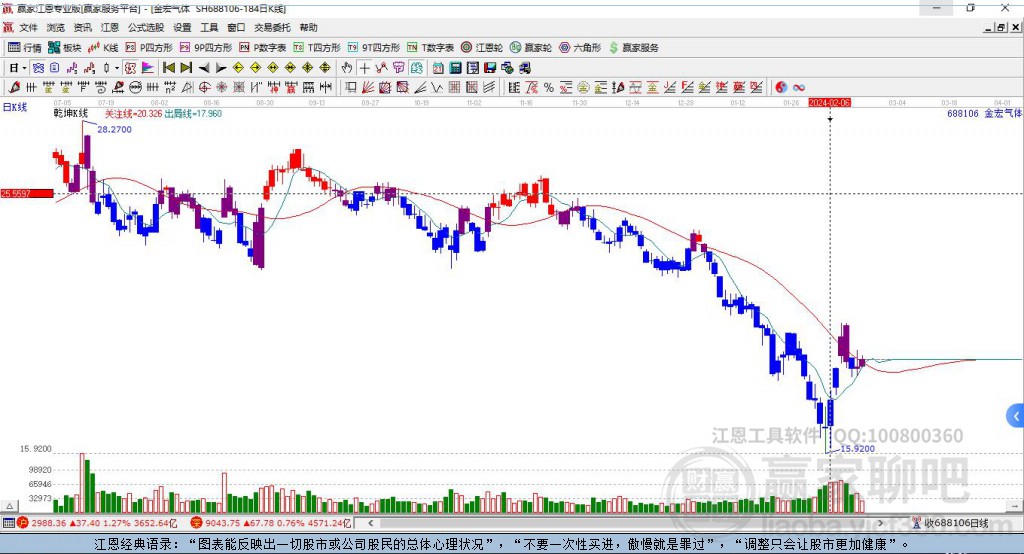Jump to last bar with green skip-right icon
1024x554 pixels.
tap(186, 67)
